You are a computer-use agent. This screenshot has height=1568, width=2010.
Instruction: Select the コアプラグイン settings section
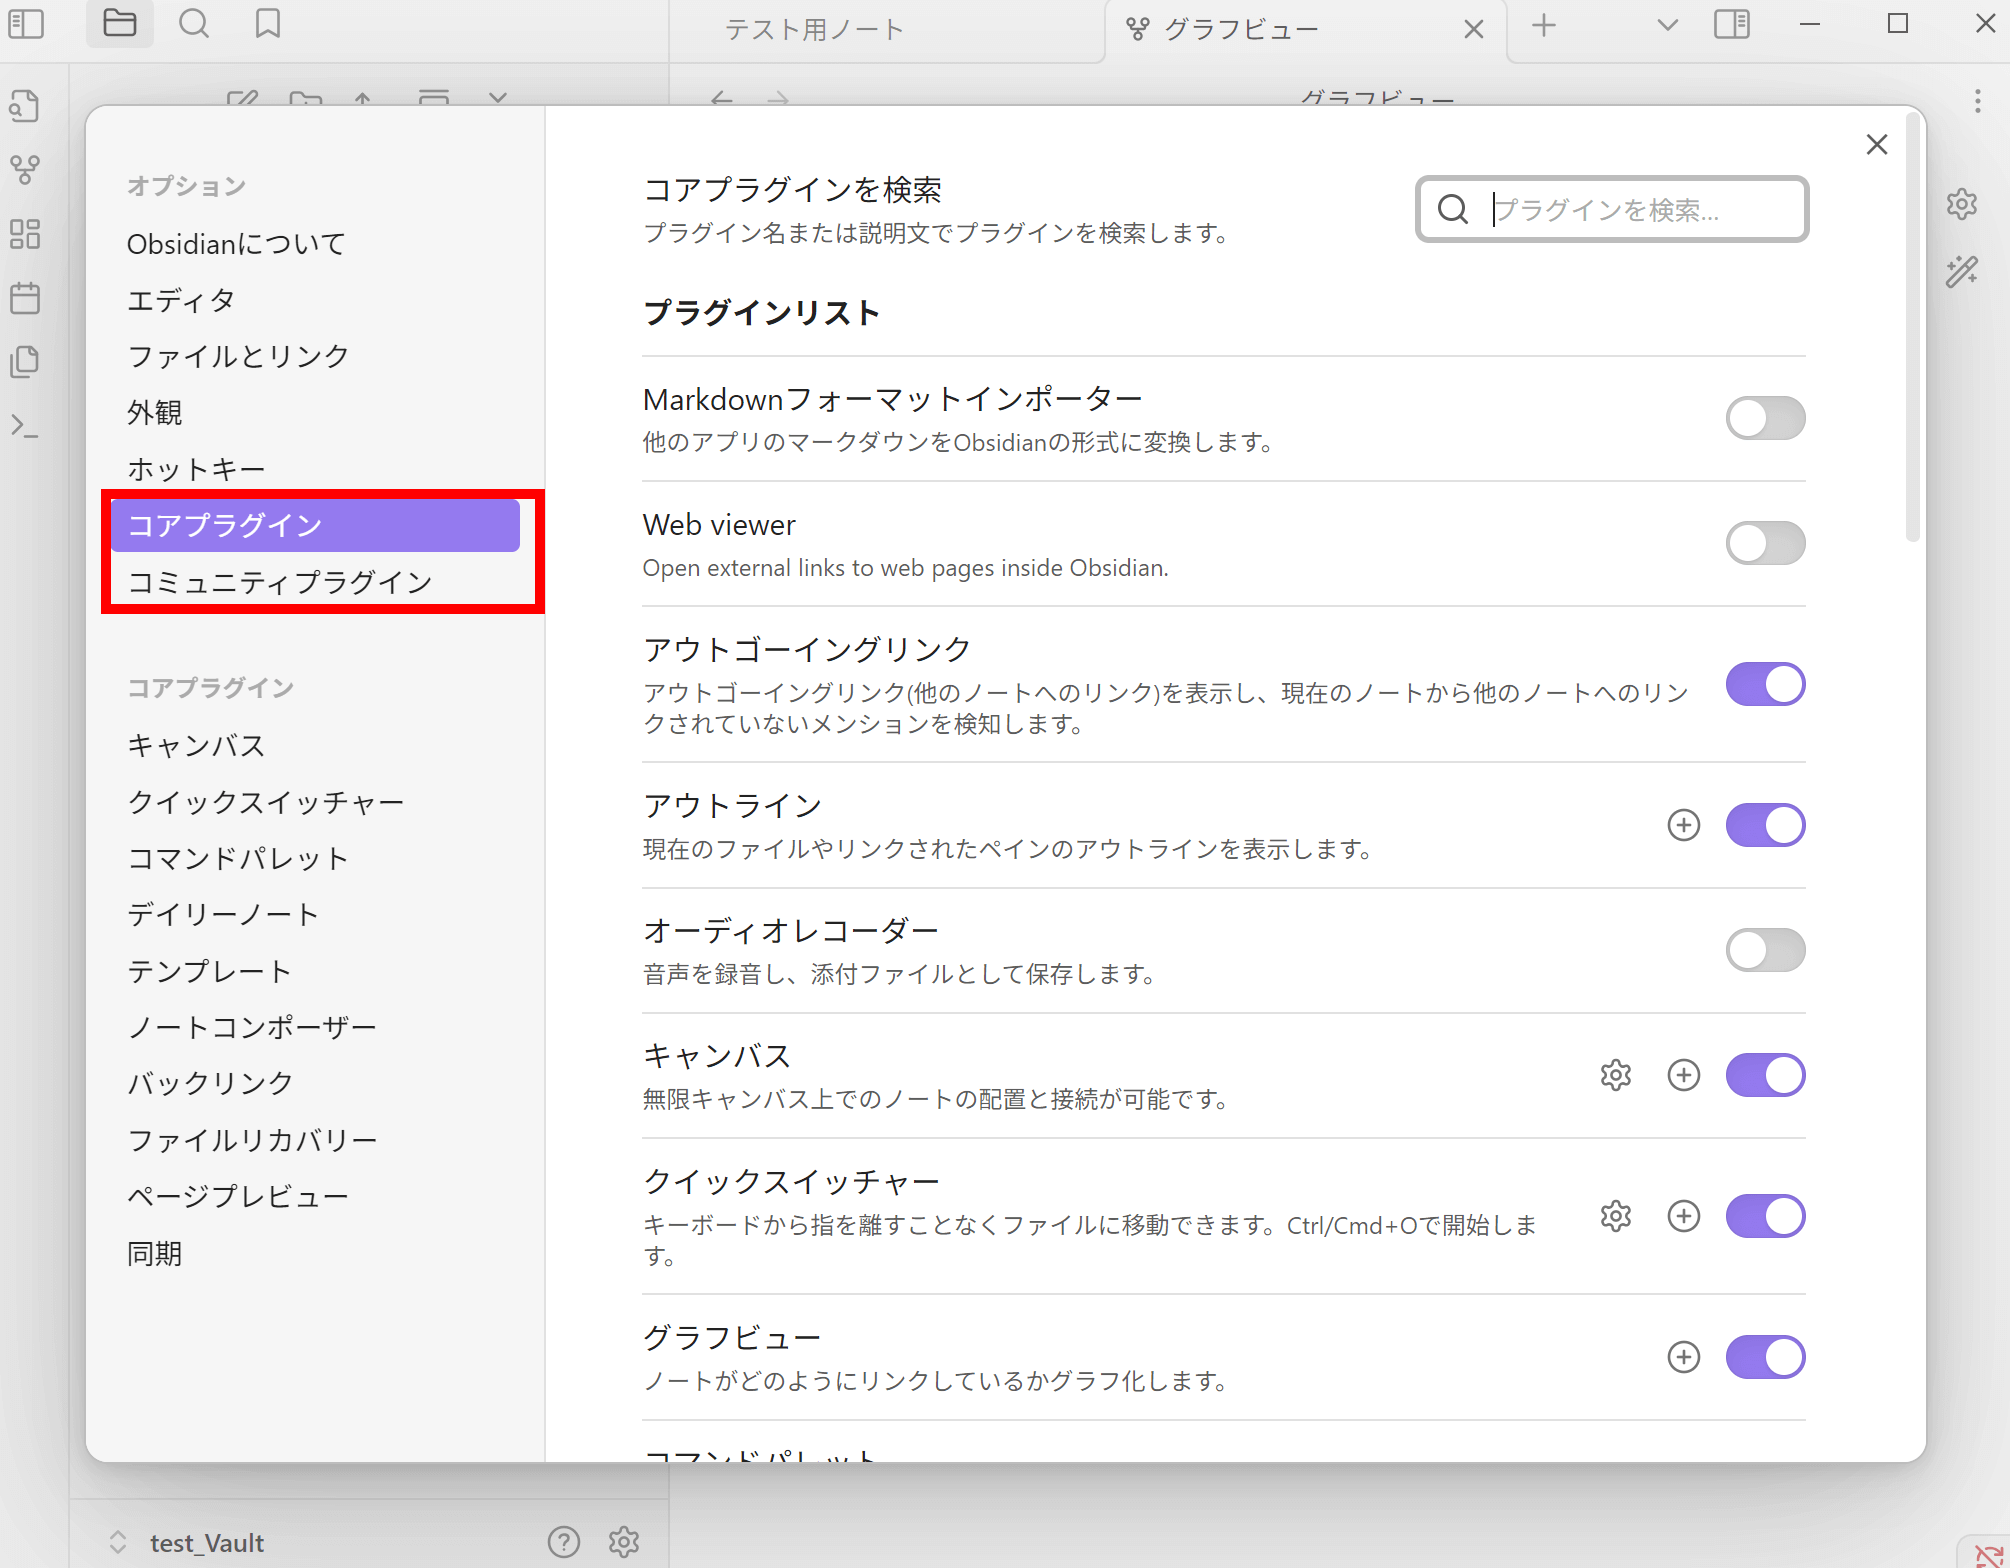tap(315, 525)
